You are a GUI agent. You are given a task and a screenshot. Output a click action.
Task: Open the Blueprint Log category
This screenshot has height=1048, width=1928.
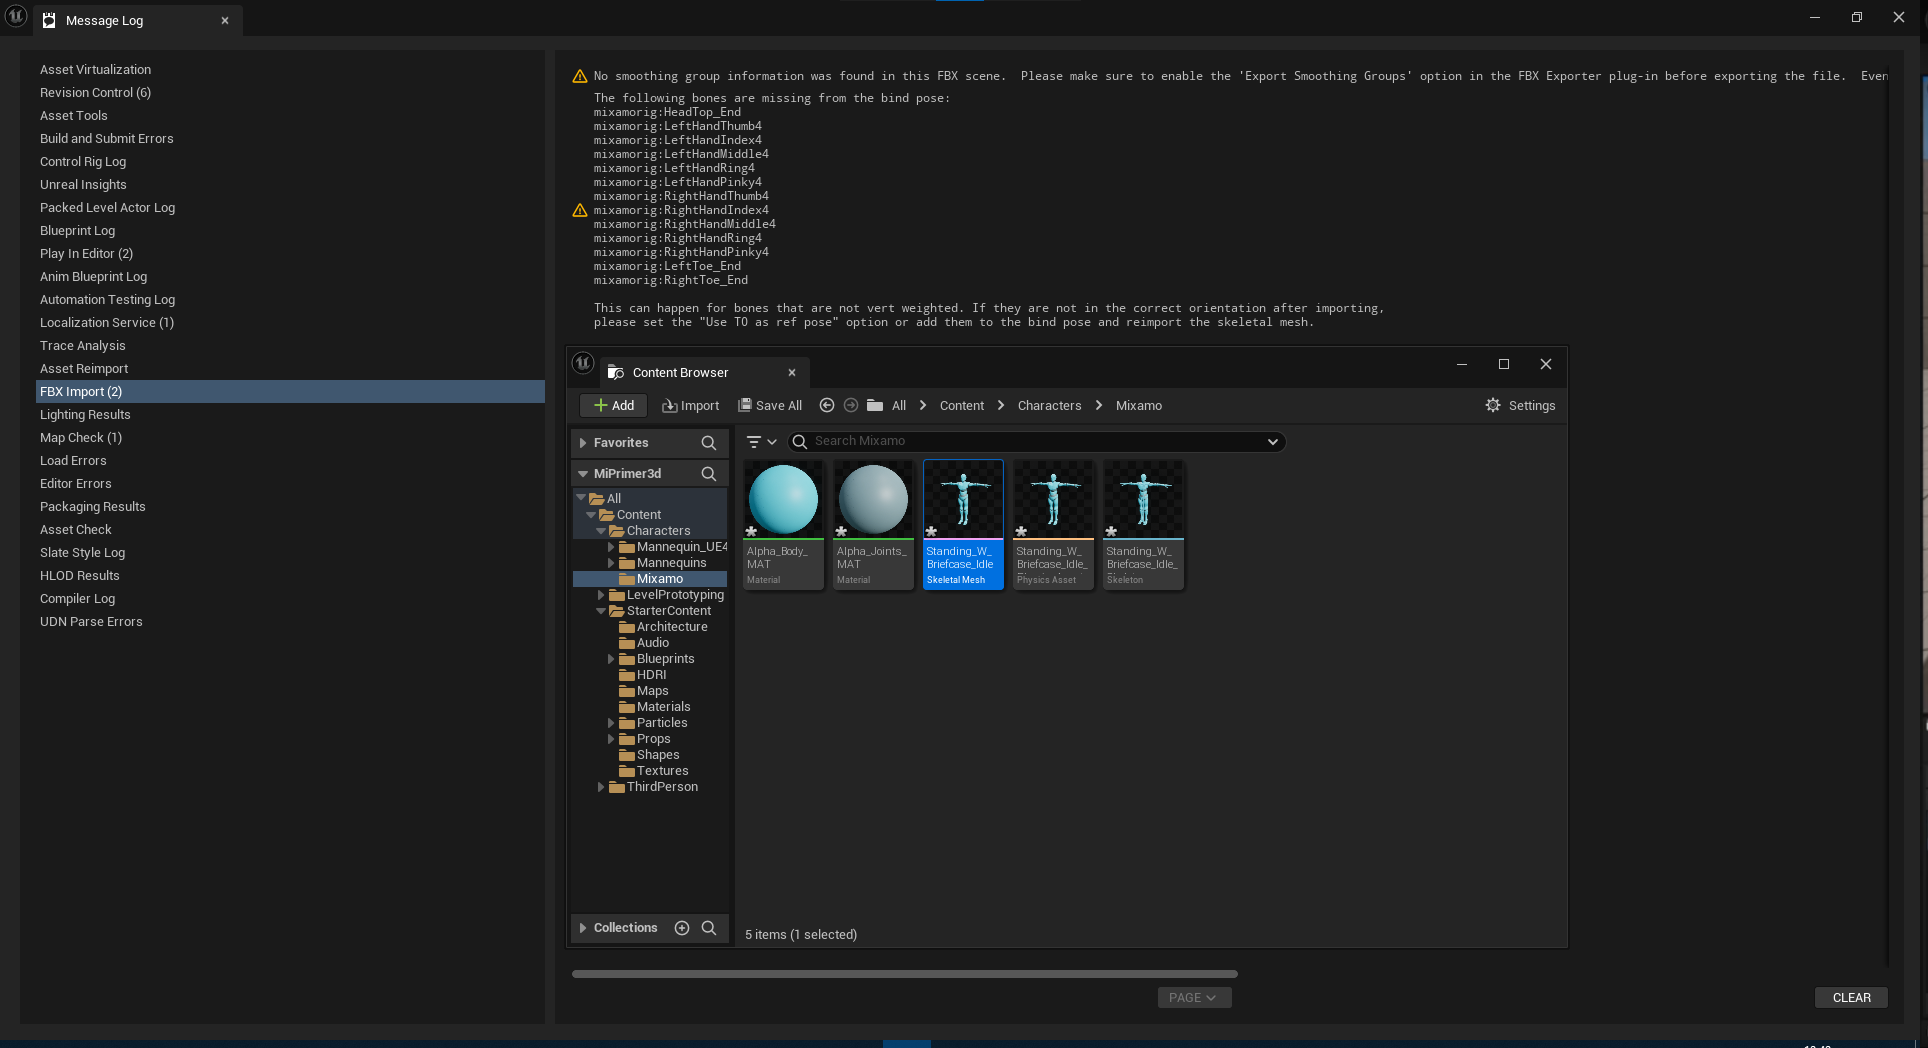click(x=290, y=231)
